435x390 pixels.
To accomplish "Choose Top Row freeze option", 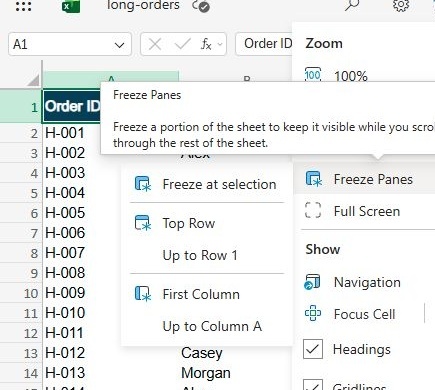I will 207,223.
